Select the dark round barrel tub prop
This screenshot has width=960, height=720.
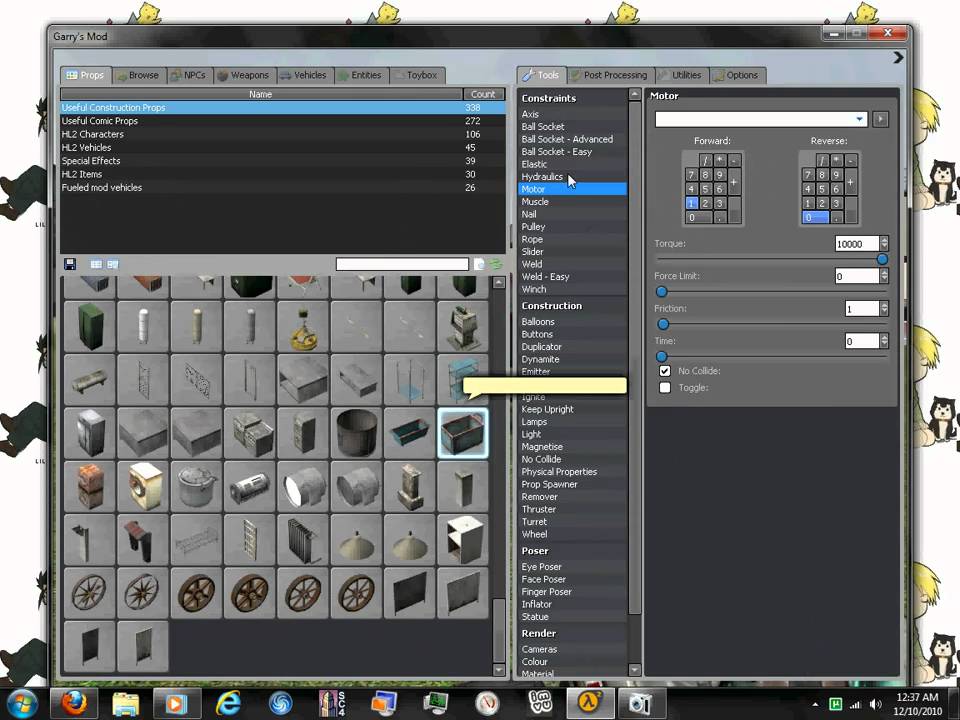pyautogui.click(x=356, y=433)
